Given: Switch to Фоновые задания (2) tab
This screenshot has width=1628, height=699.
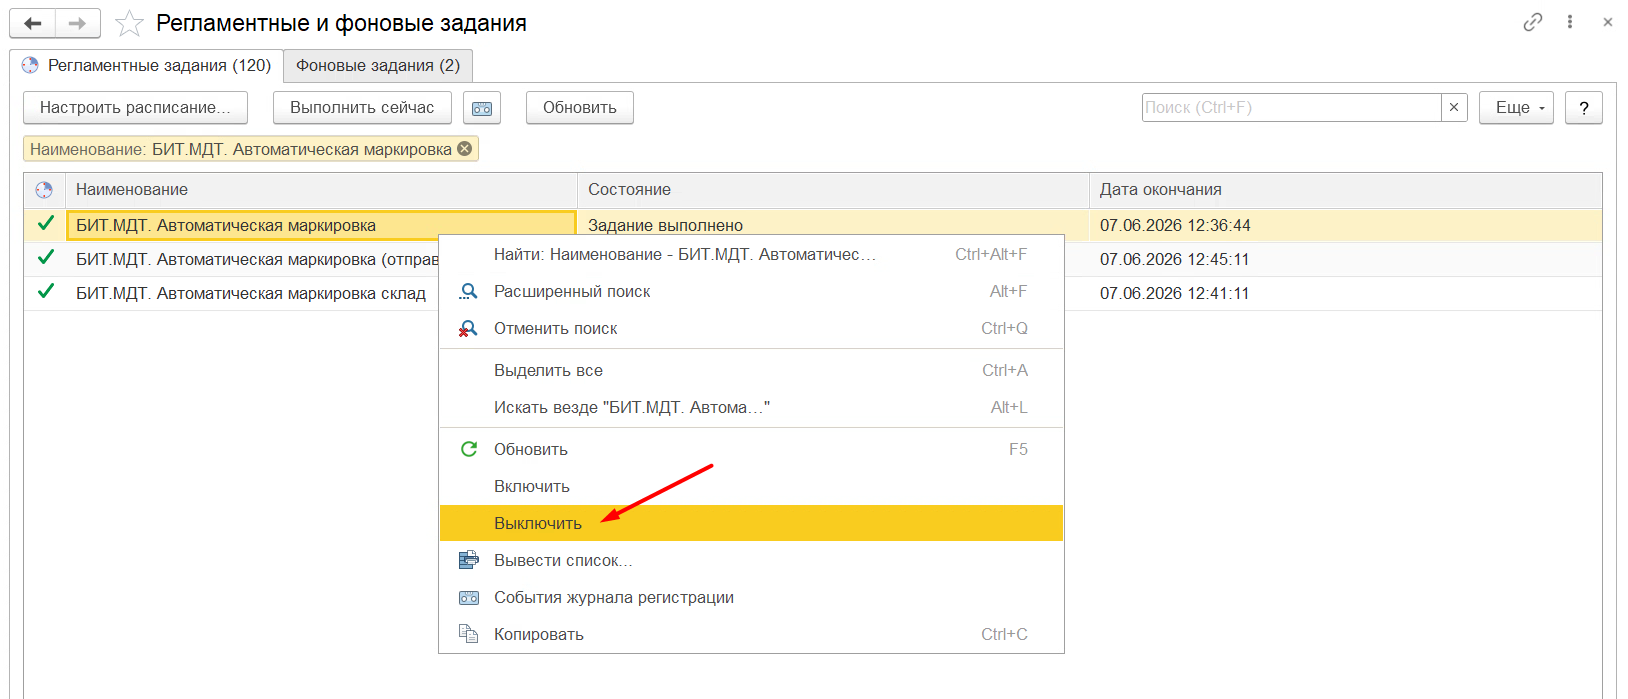Looking at the screenshot, I should point(378,65).
